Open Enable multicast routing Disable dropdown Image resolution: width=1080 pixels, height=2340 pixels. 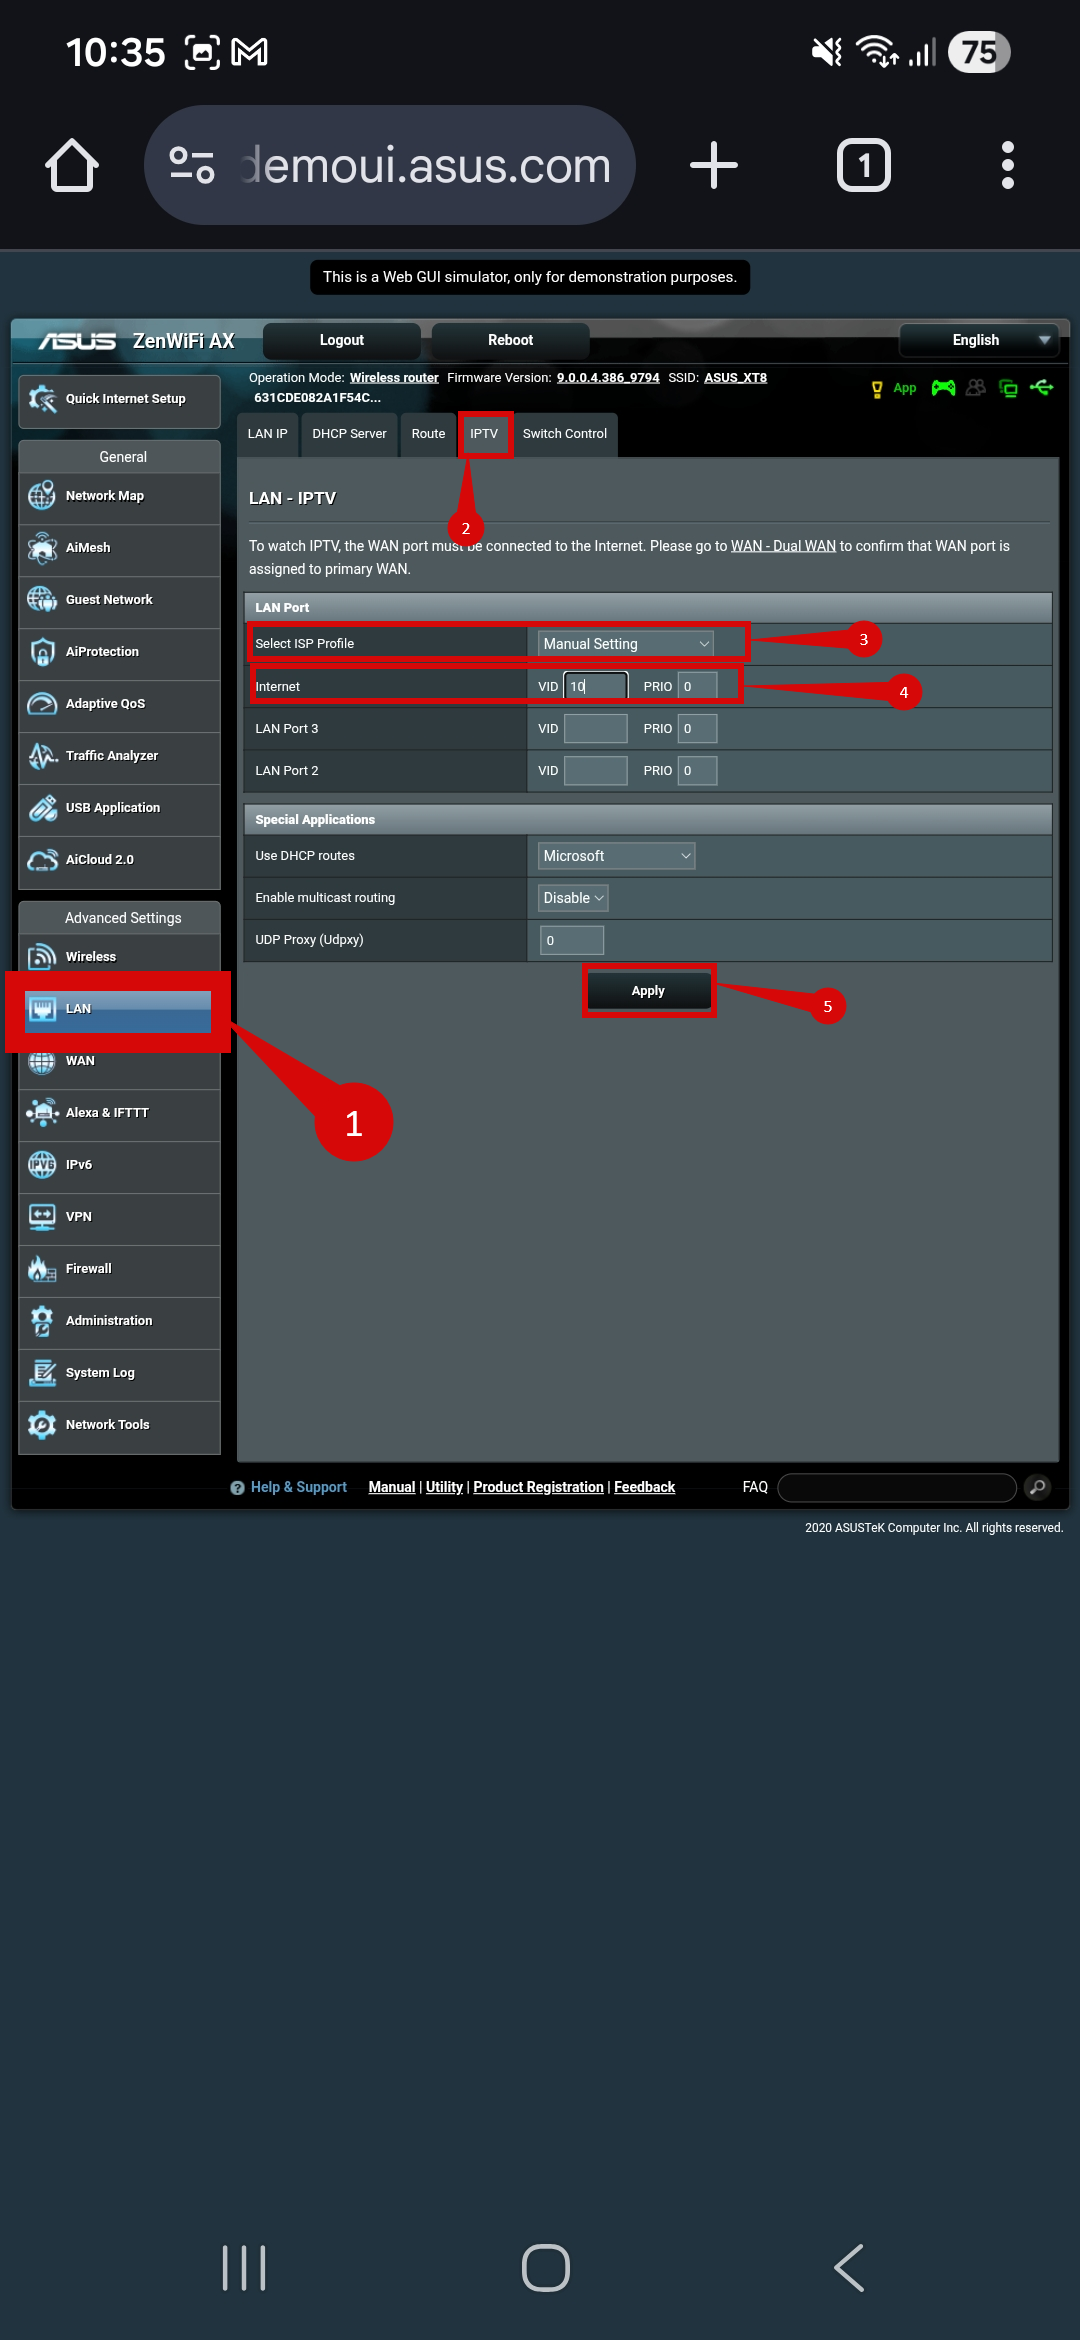573,898
